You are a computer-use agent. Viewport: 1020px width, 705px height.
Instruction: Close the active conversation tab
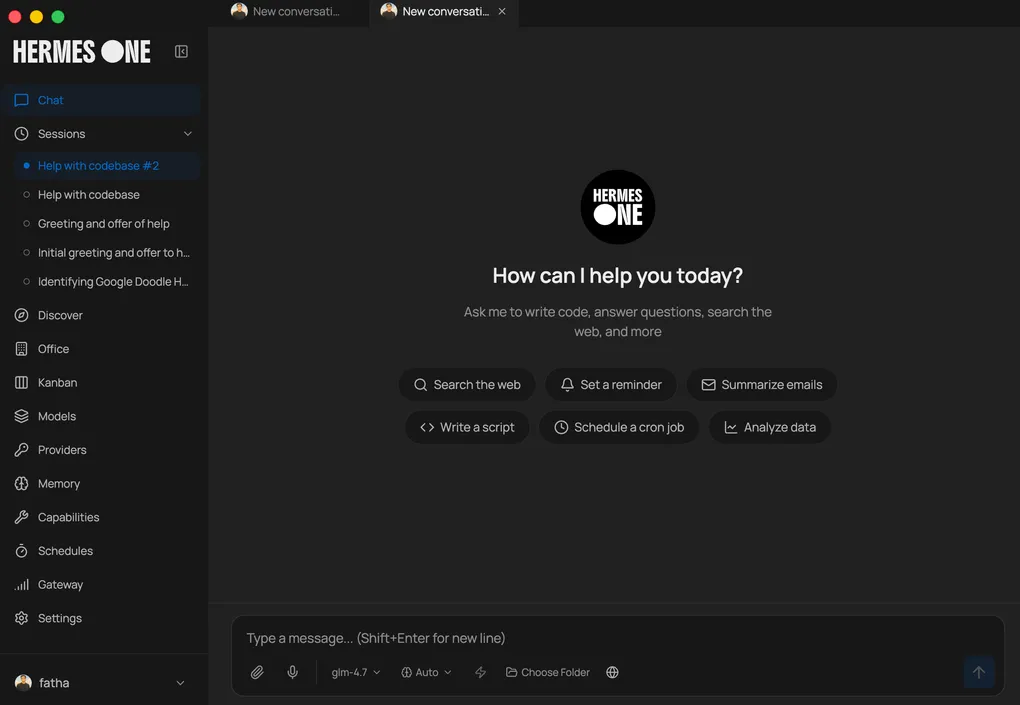click(x=502, y=11)
